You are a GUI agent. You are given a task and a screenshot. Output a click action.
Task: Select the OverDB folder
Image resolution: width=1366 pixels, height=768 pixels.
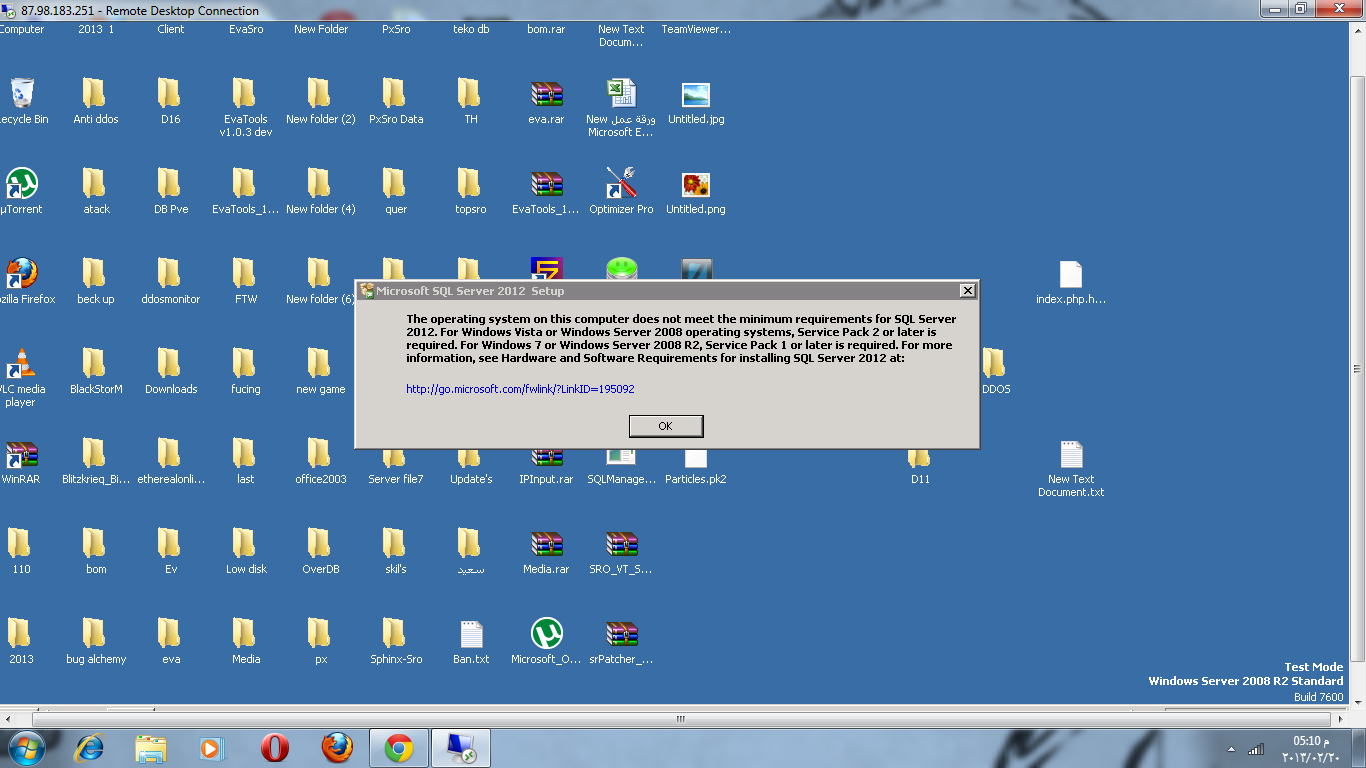321,552
